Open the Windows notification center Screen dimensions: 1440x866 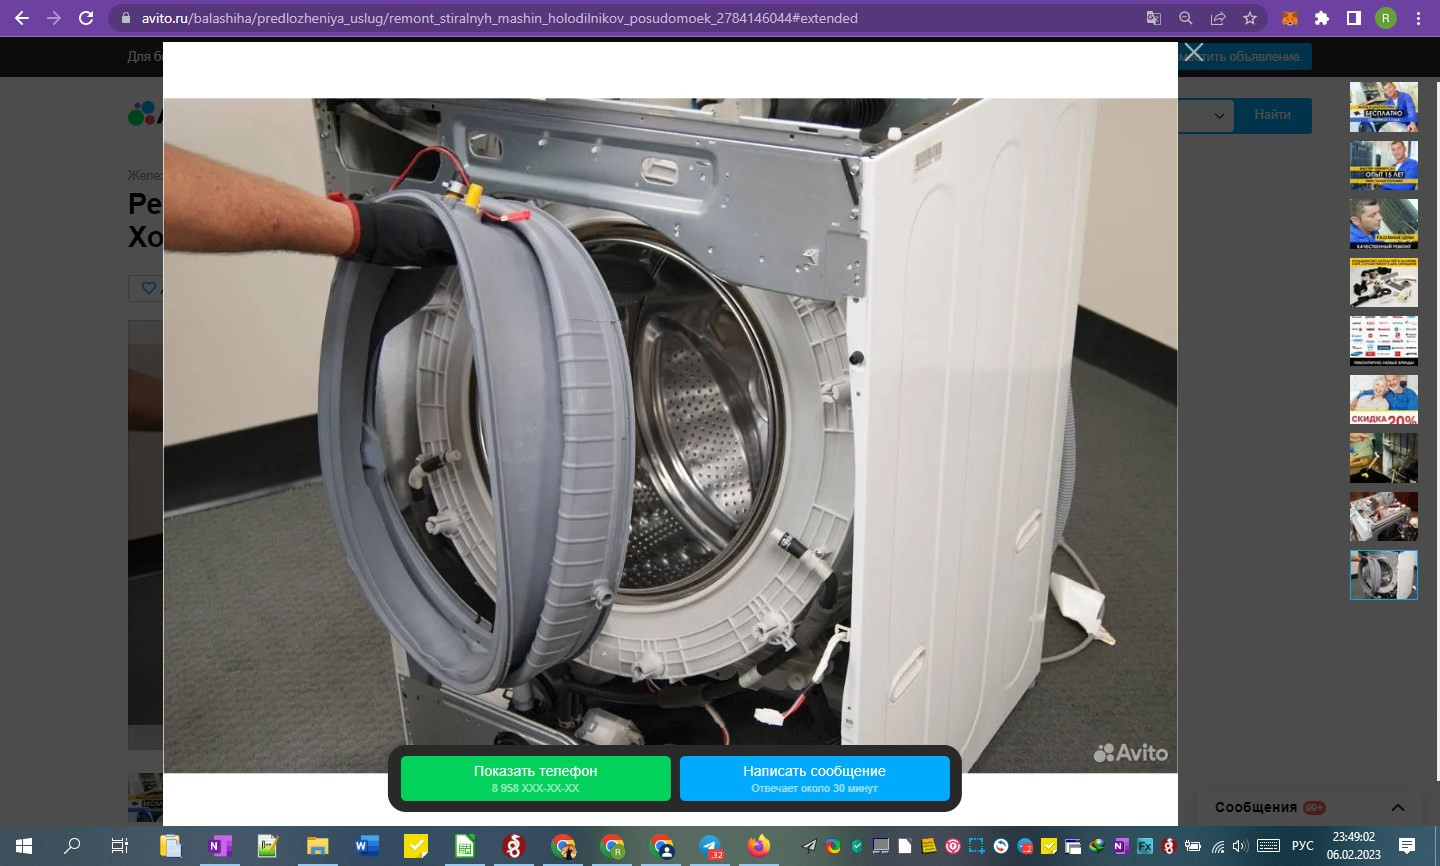[1407, 846]
